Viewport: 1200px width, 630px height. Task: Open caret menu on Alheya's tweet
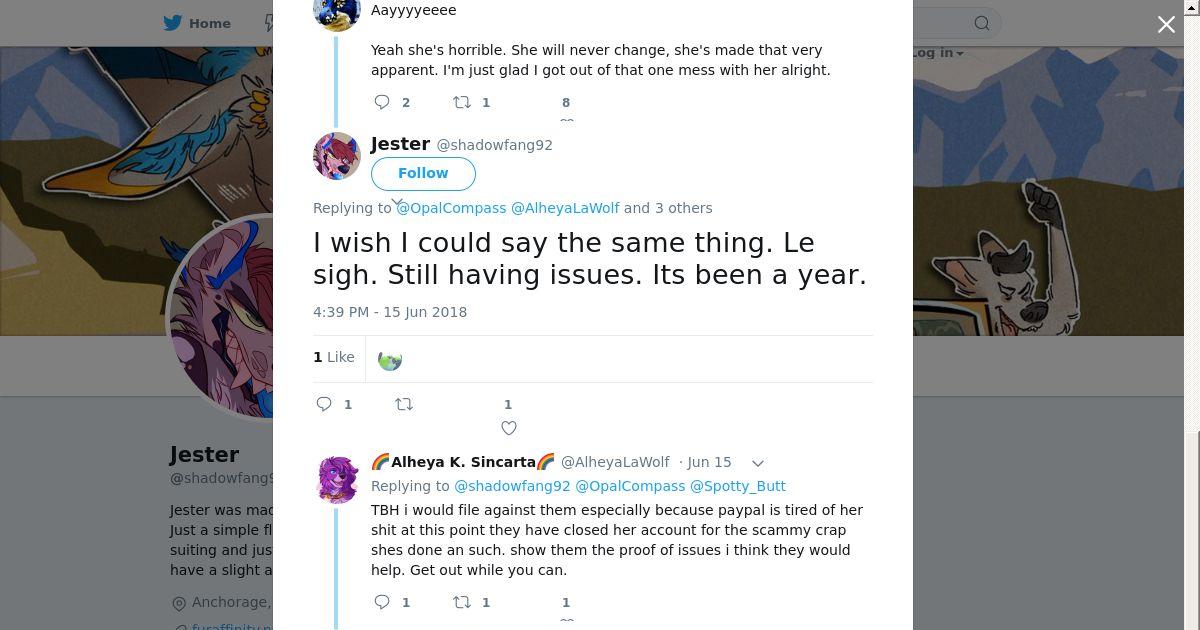coord(758,463)
